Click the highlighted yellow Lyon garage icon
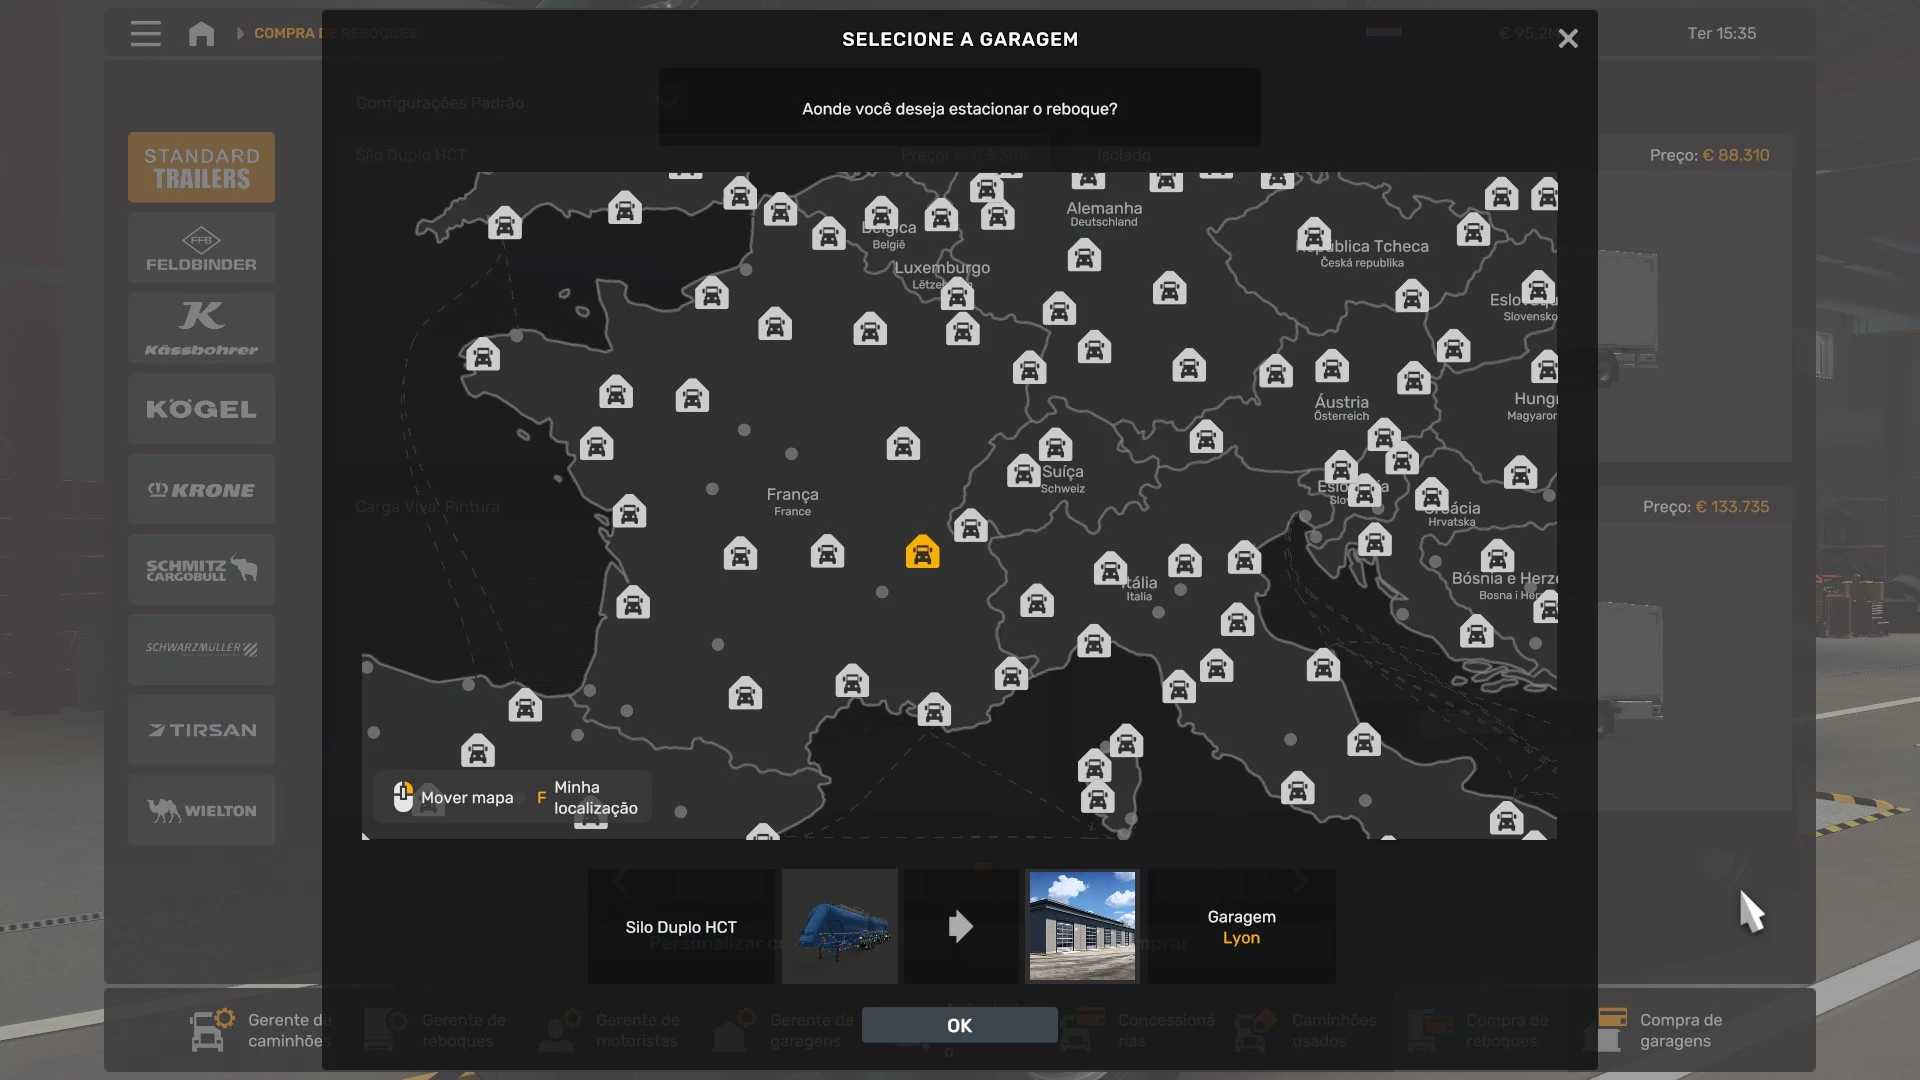 (x=922, y=552)
